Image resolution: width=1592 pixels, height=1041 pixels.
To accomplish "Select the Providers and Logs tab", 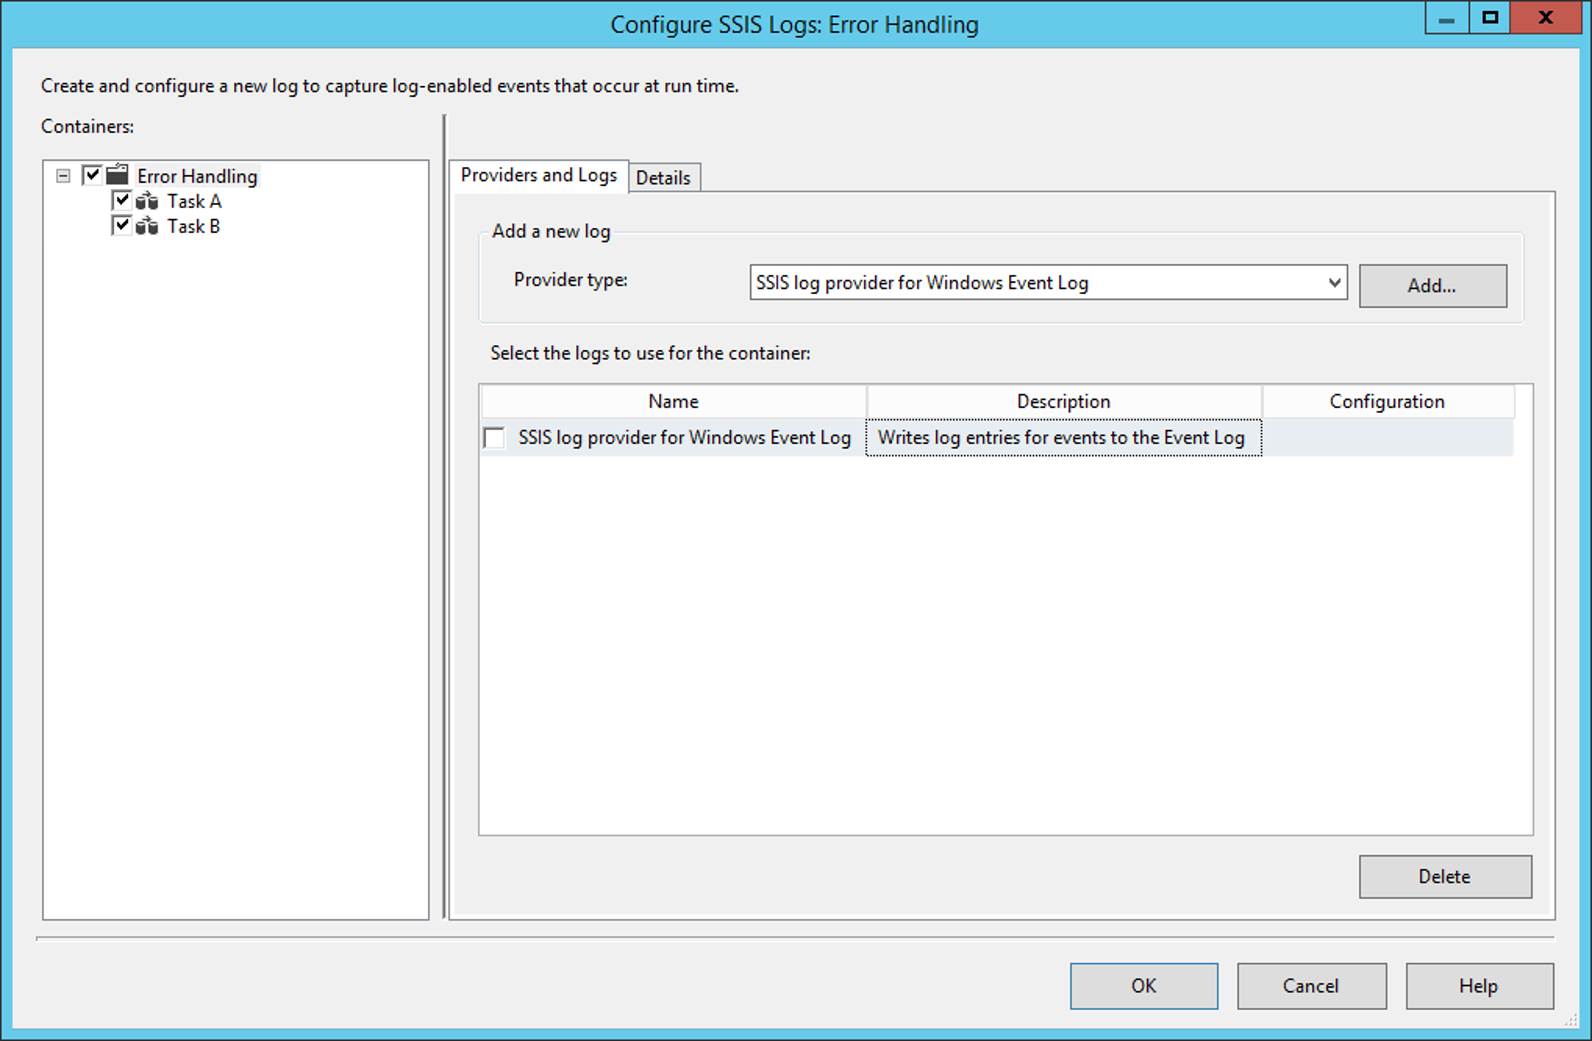I will [x=539, y=175].
